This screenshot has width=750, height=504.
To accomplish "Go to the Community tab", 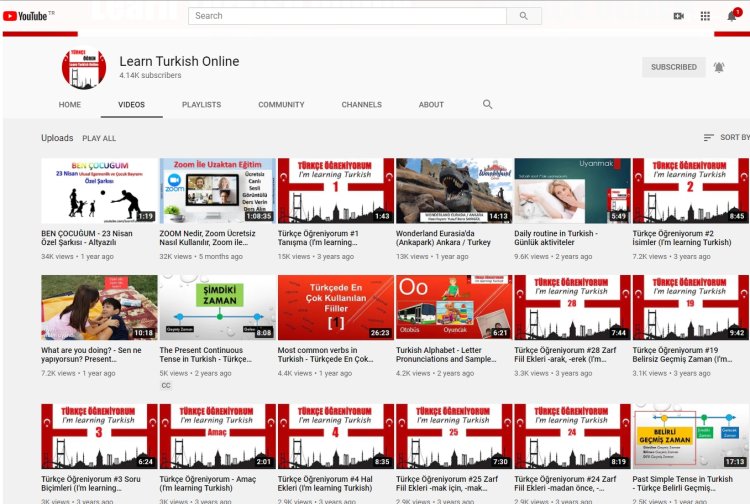I will click(x=281, y=104).
